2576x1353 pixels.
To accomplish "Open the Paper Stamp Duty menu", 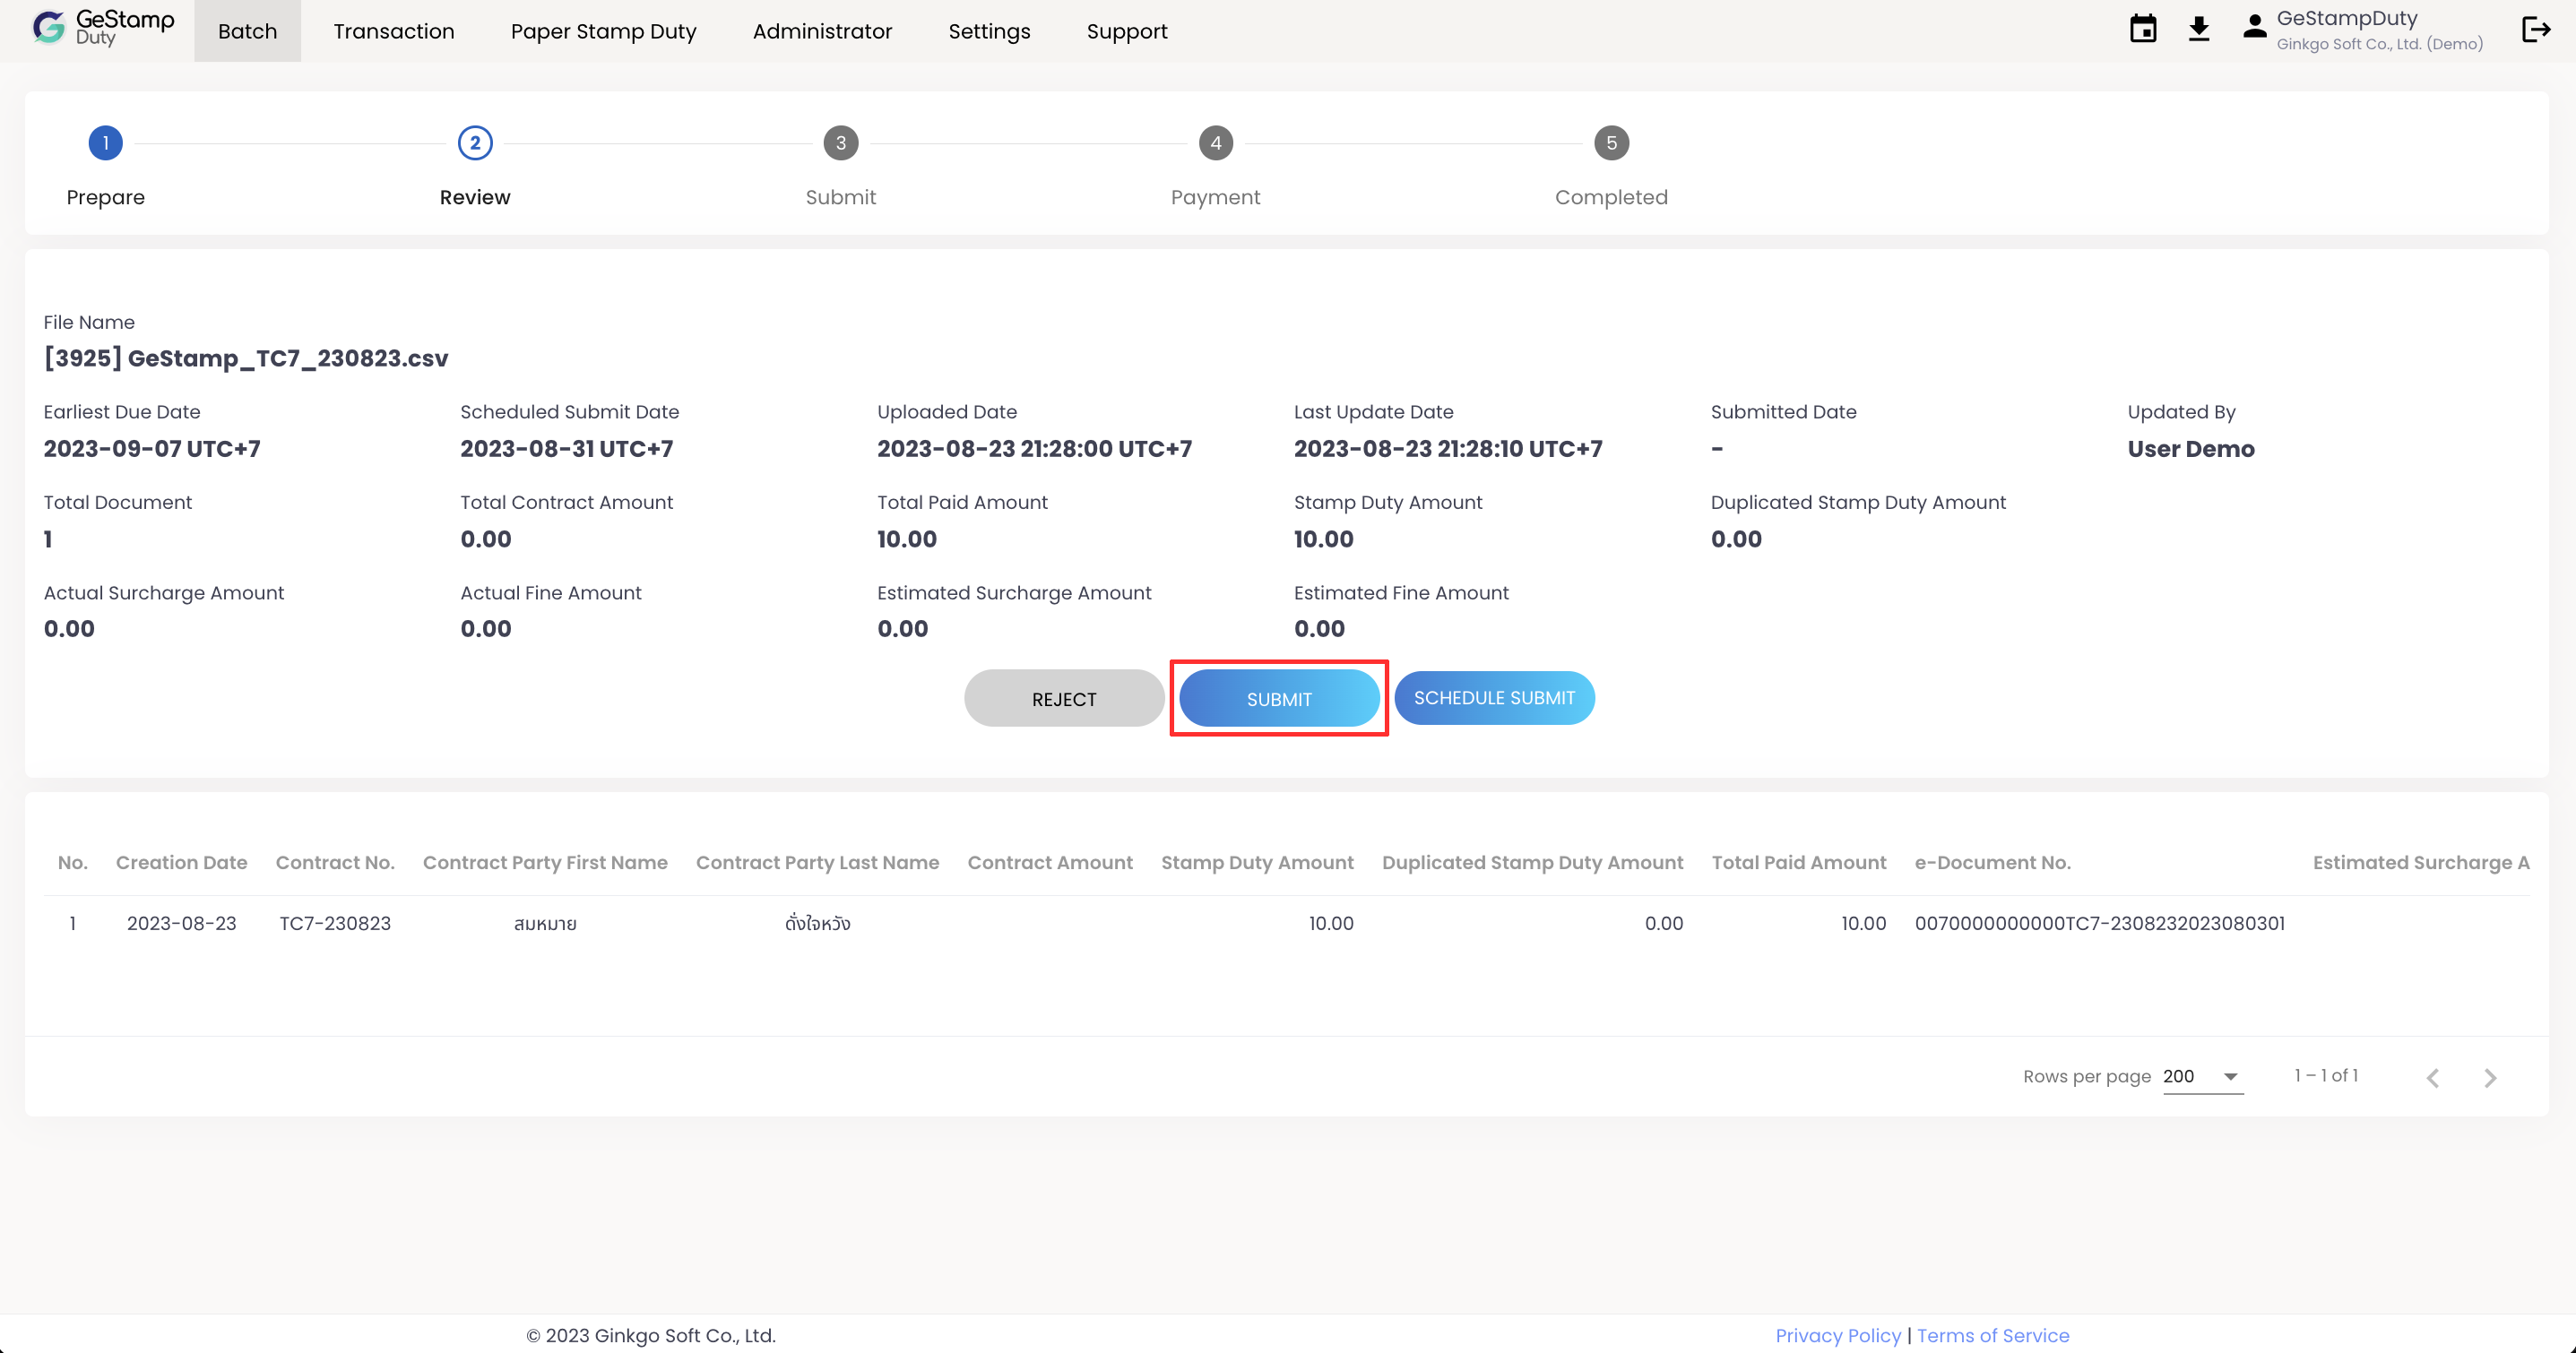I will (603, 31).
